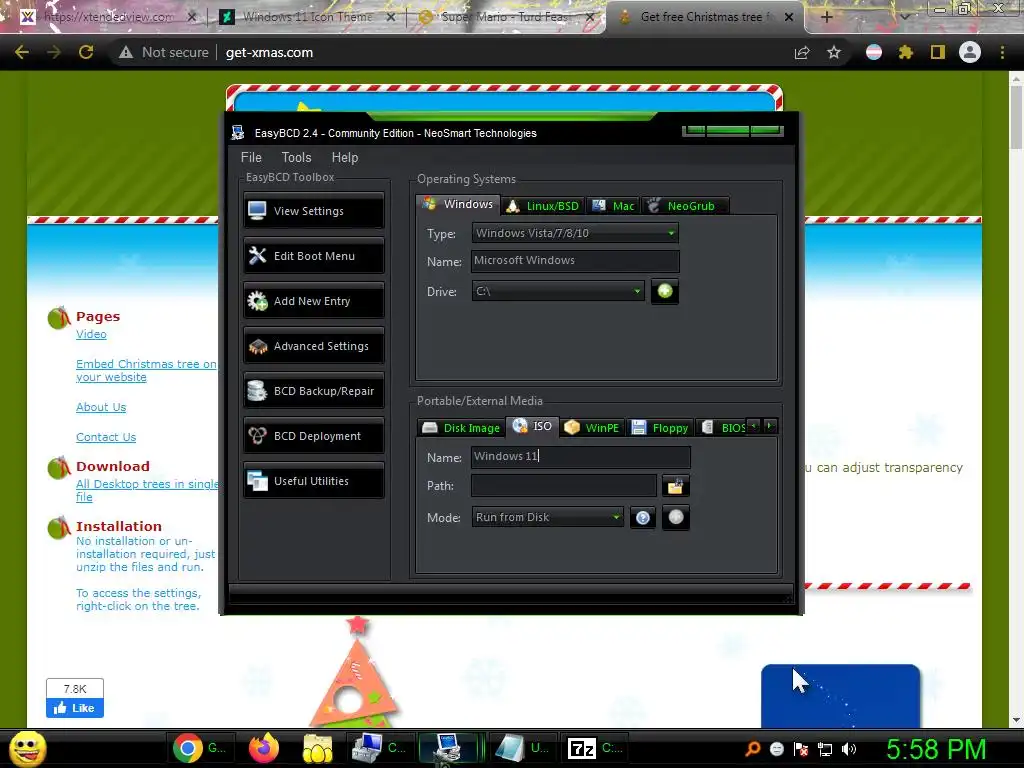Click the Facebook Like button

[74, 708]
